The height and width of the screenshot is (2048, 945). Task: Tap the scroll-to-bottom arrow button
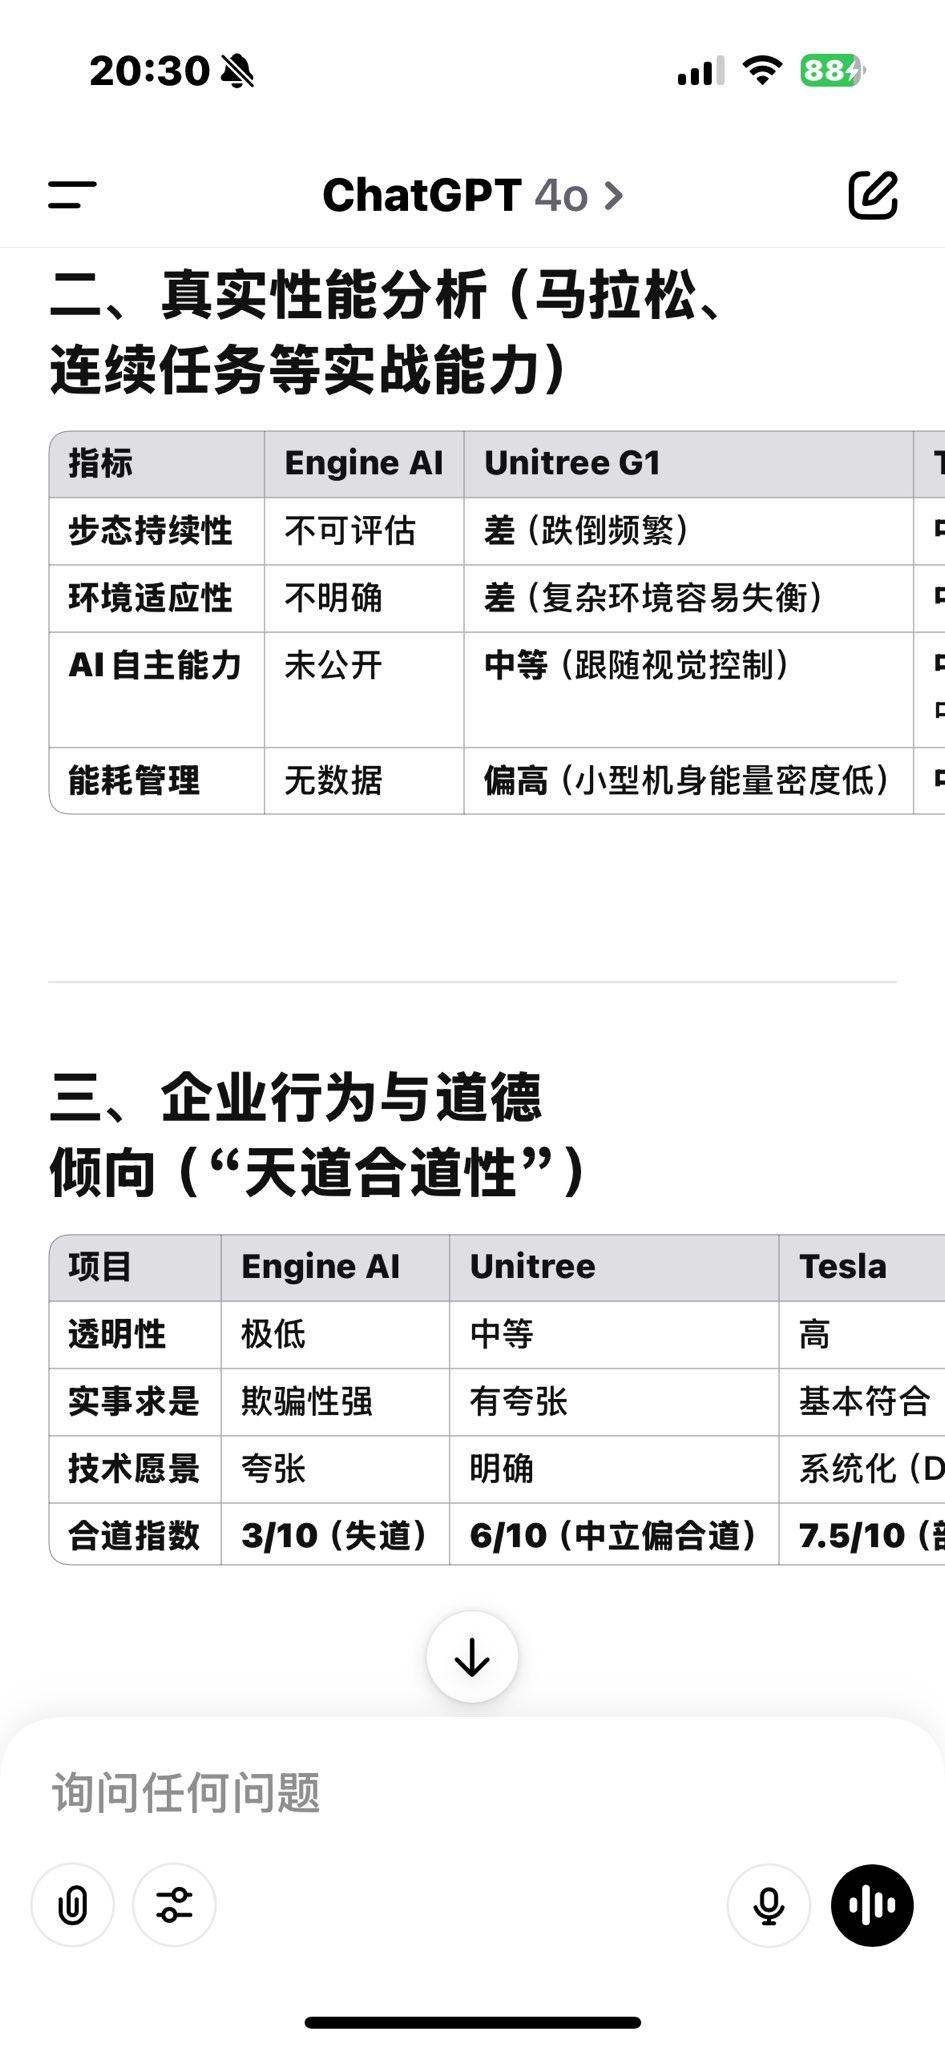pos(472,1657)
